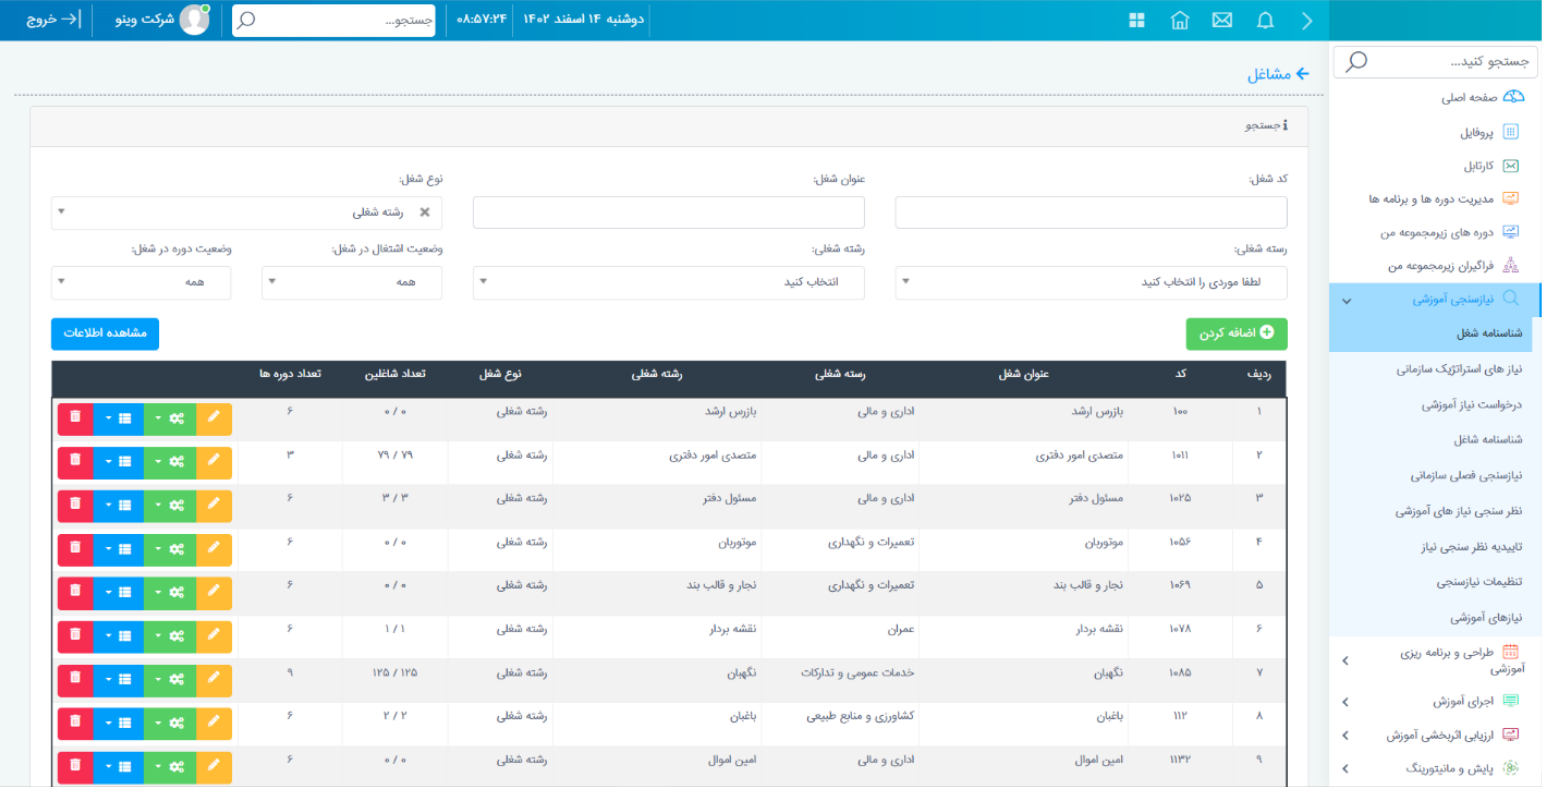Screen dimensions: 1542x787
Task: Open دوره های زیرمجموعه من
Action: click(x=1450, y=233)
